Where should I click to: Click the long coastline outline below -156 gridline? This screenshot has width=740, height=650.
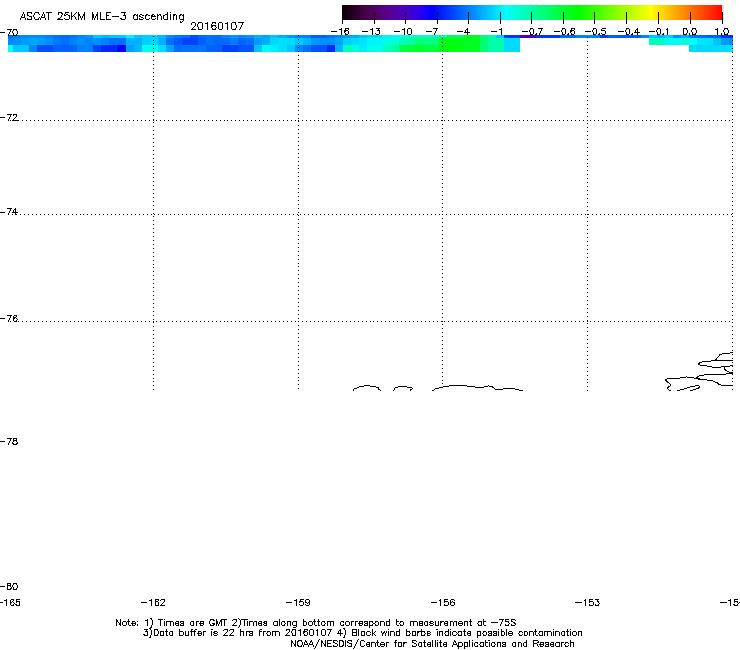478,388
